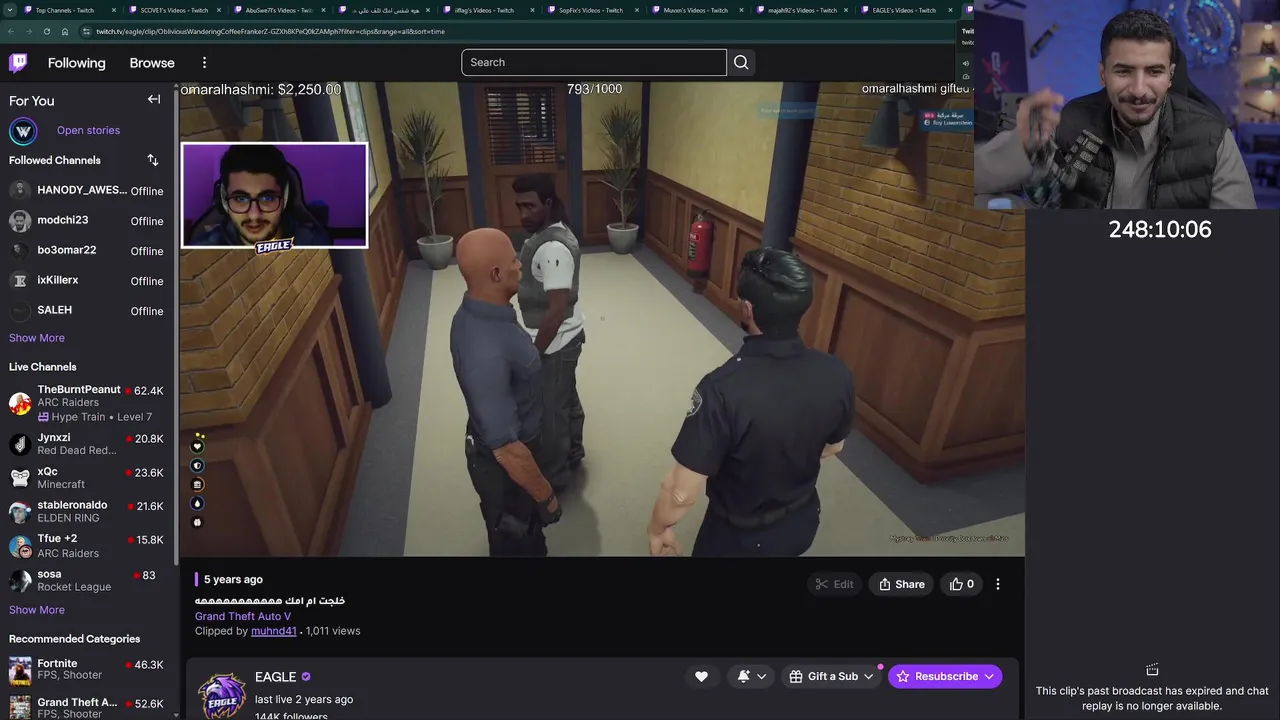Click the search magnifier button
This screenshot has height=720, width=1280.
(741, 62)
